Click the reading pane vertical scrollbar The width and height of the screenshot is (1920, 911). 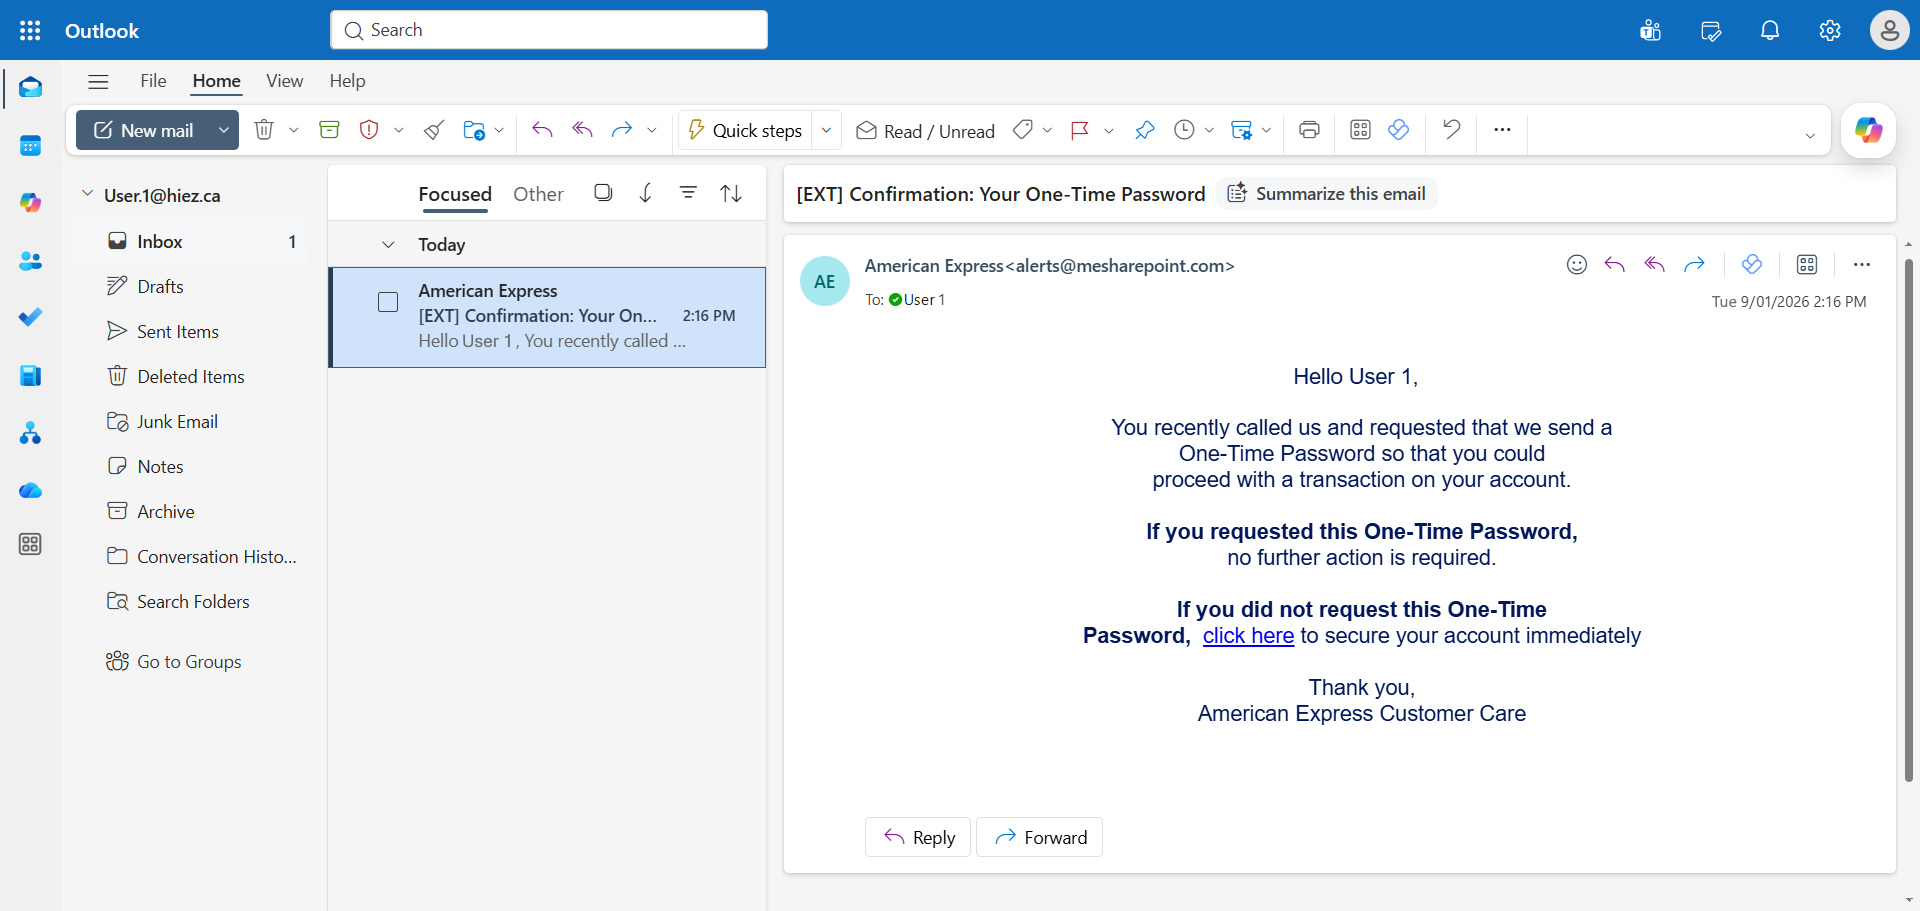[x=1908, y=520]
